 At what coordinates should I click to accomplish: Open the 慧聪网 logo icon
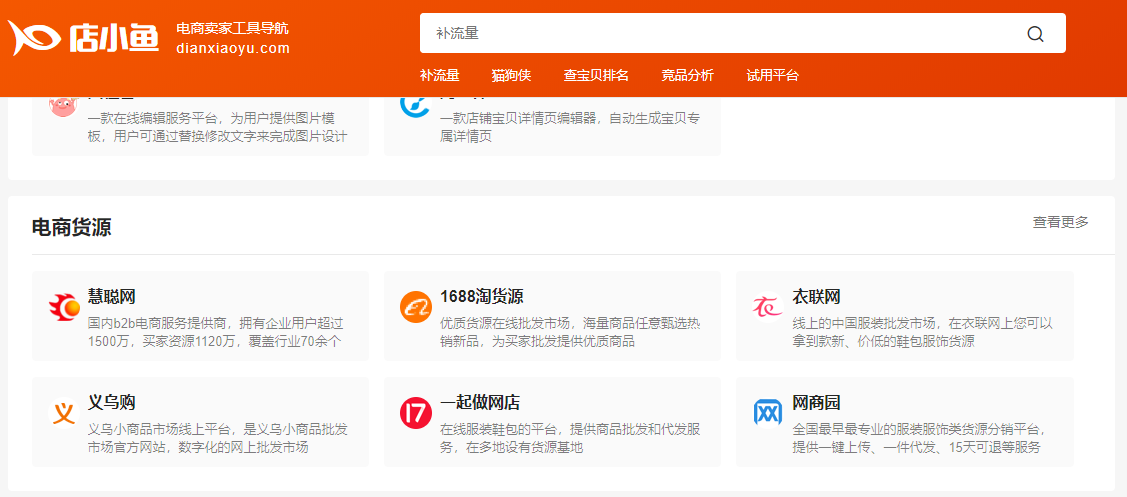[x=63, y=308]
